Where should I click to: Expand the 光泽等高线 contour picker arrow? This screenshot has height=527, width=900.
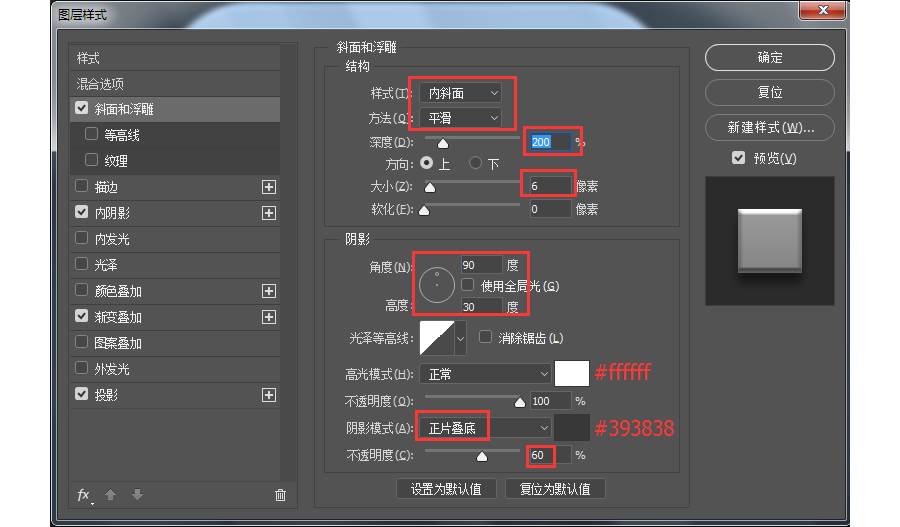coord(460,338)
